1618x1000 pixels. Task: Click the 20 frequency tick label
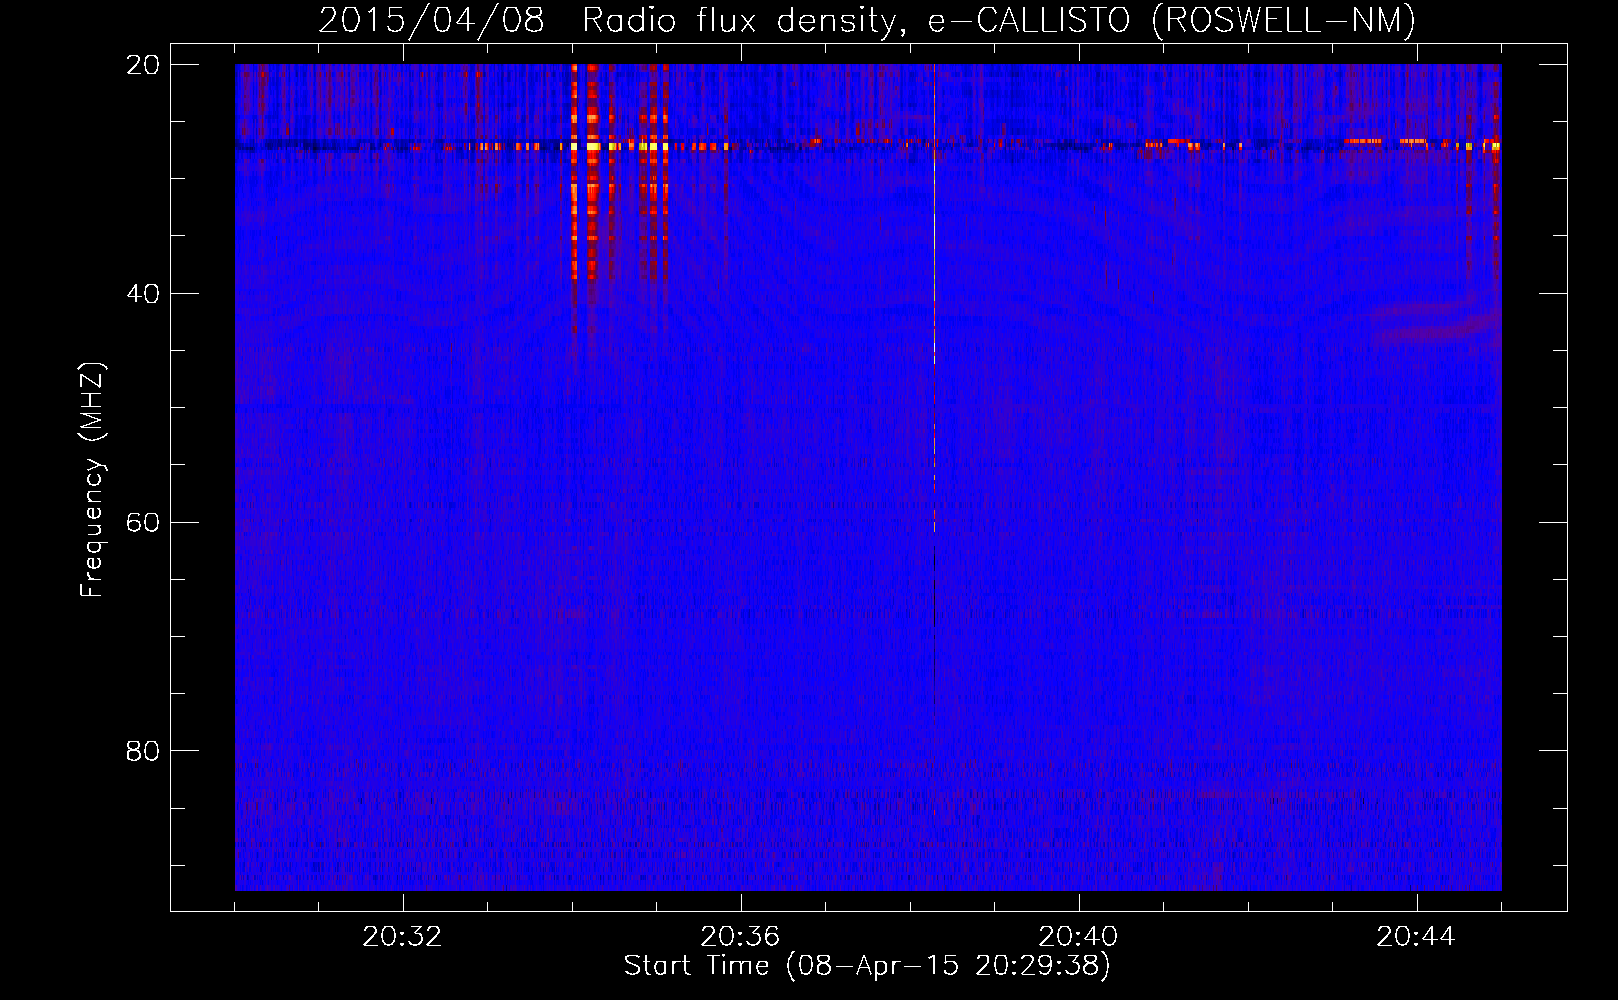pyautogui.click(x=143, y=65)
